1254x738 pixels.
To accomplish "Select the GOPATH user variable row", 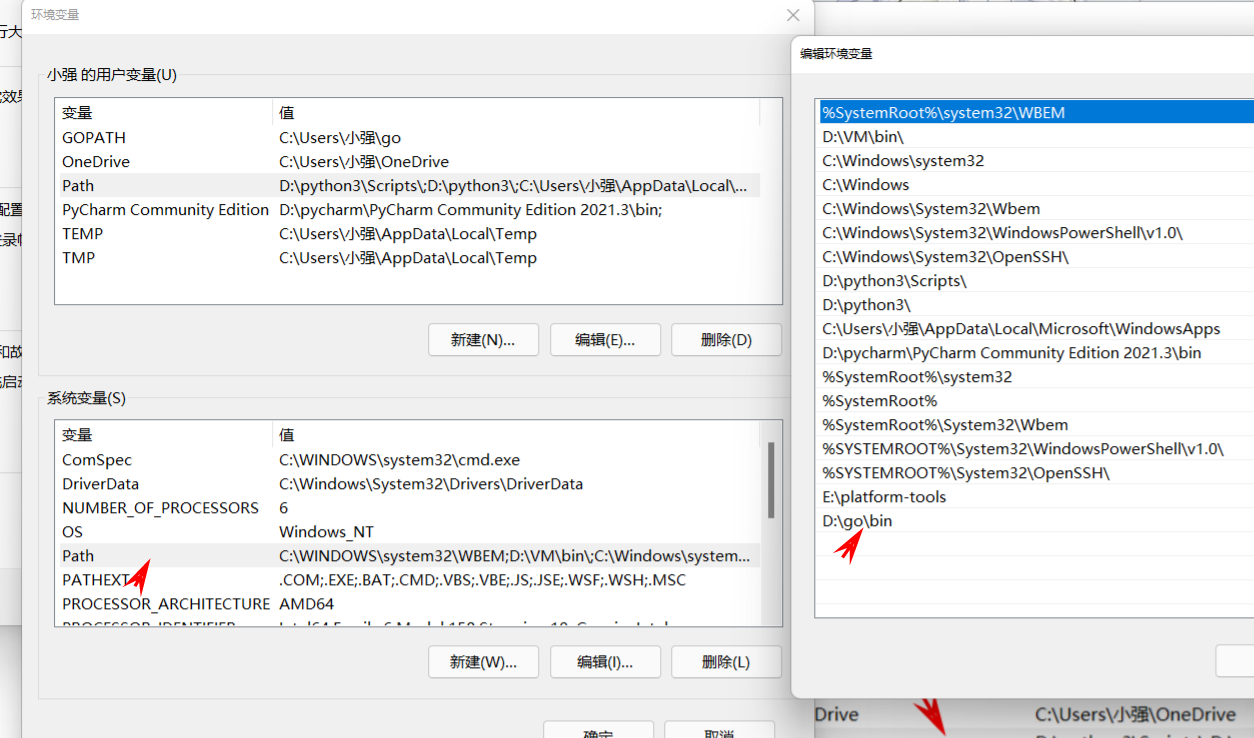I will [x=408, y=138].
